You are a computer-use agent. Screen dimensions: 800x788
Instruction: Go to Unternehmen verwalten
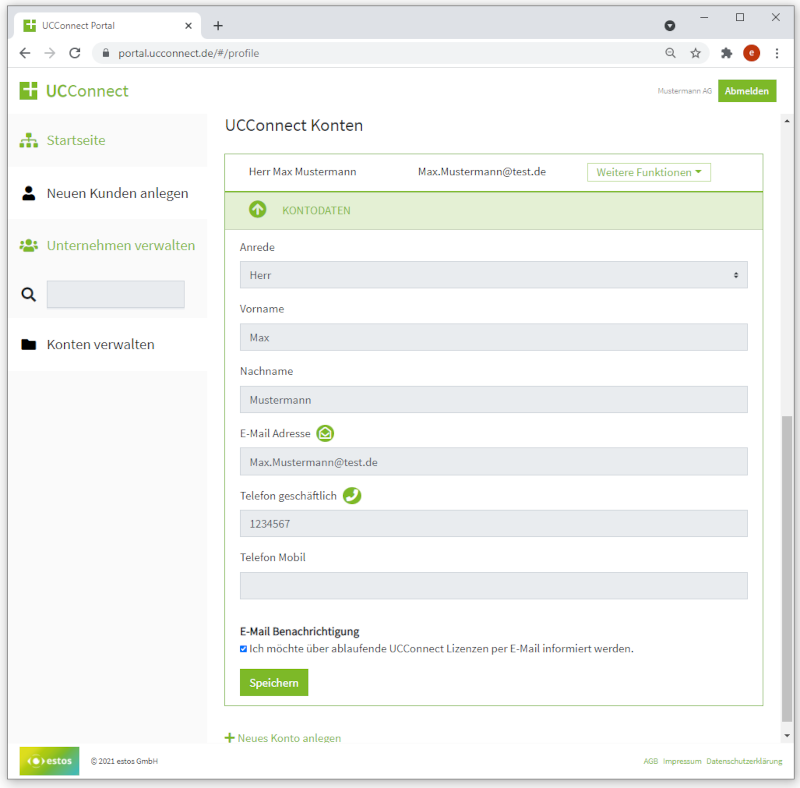(x=120, y=245)
